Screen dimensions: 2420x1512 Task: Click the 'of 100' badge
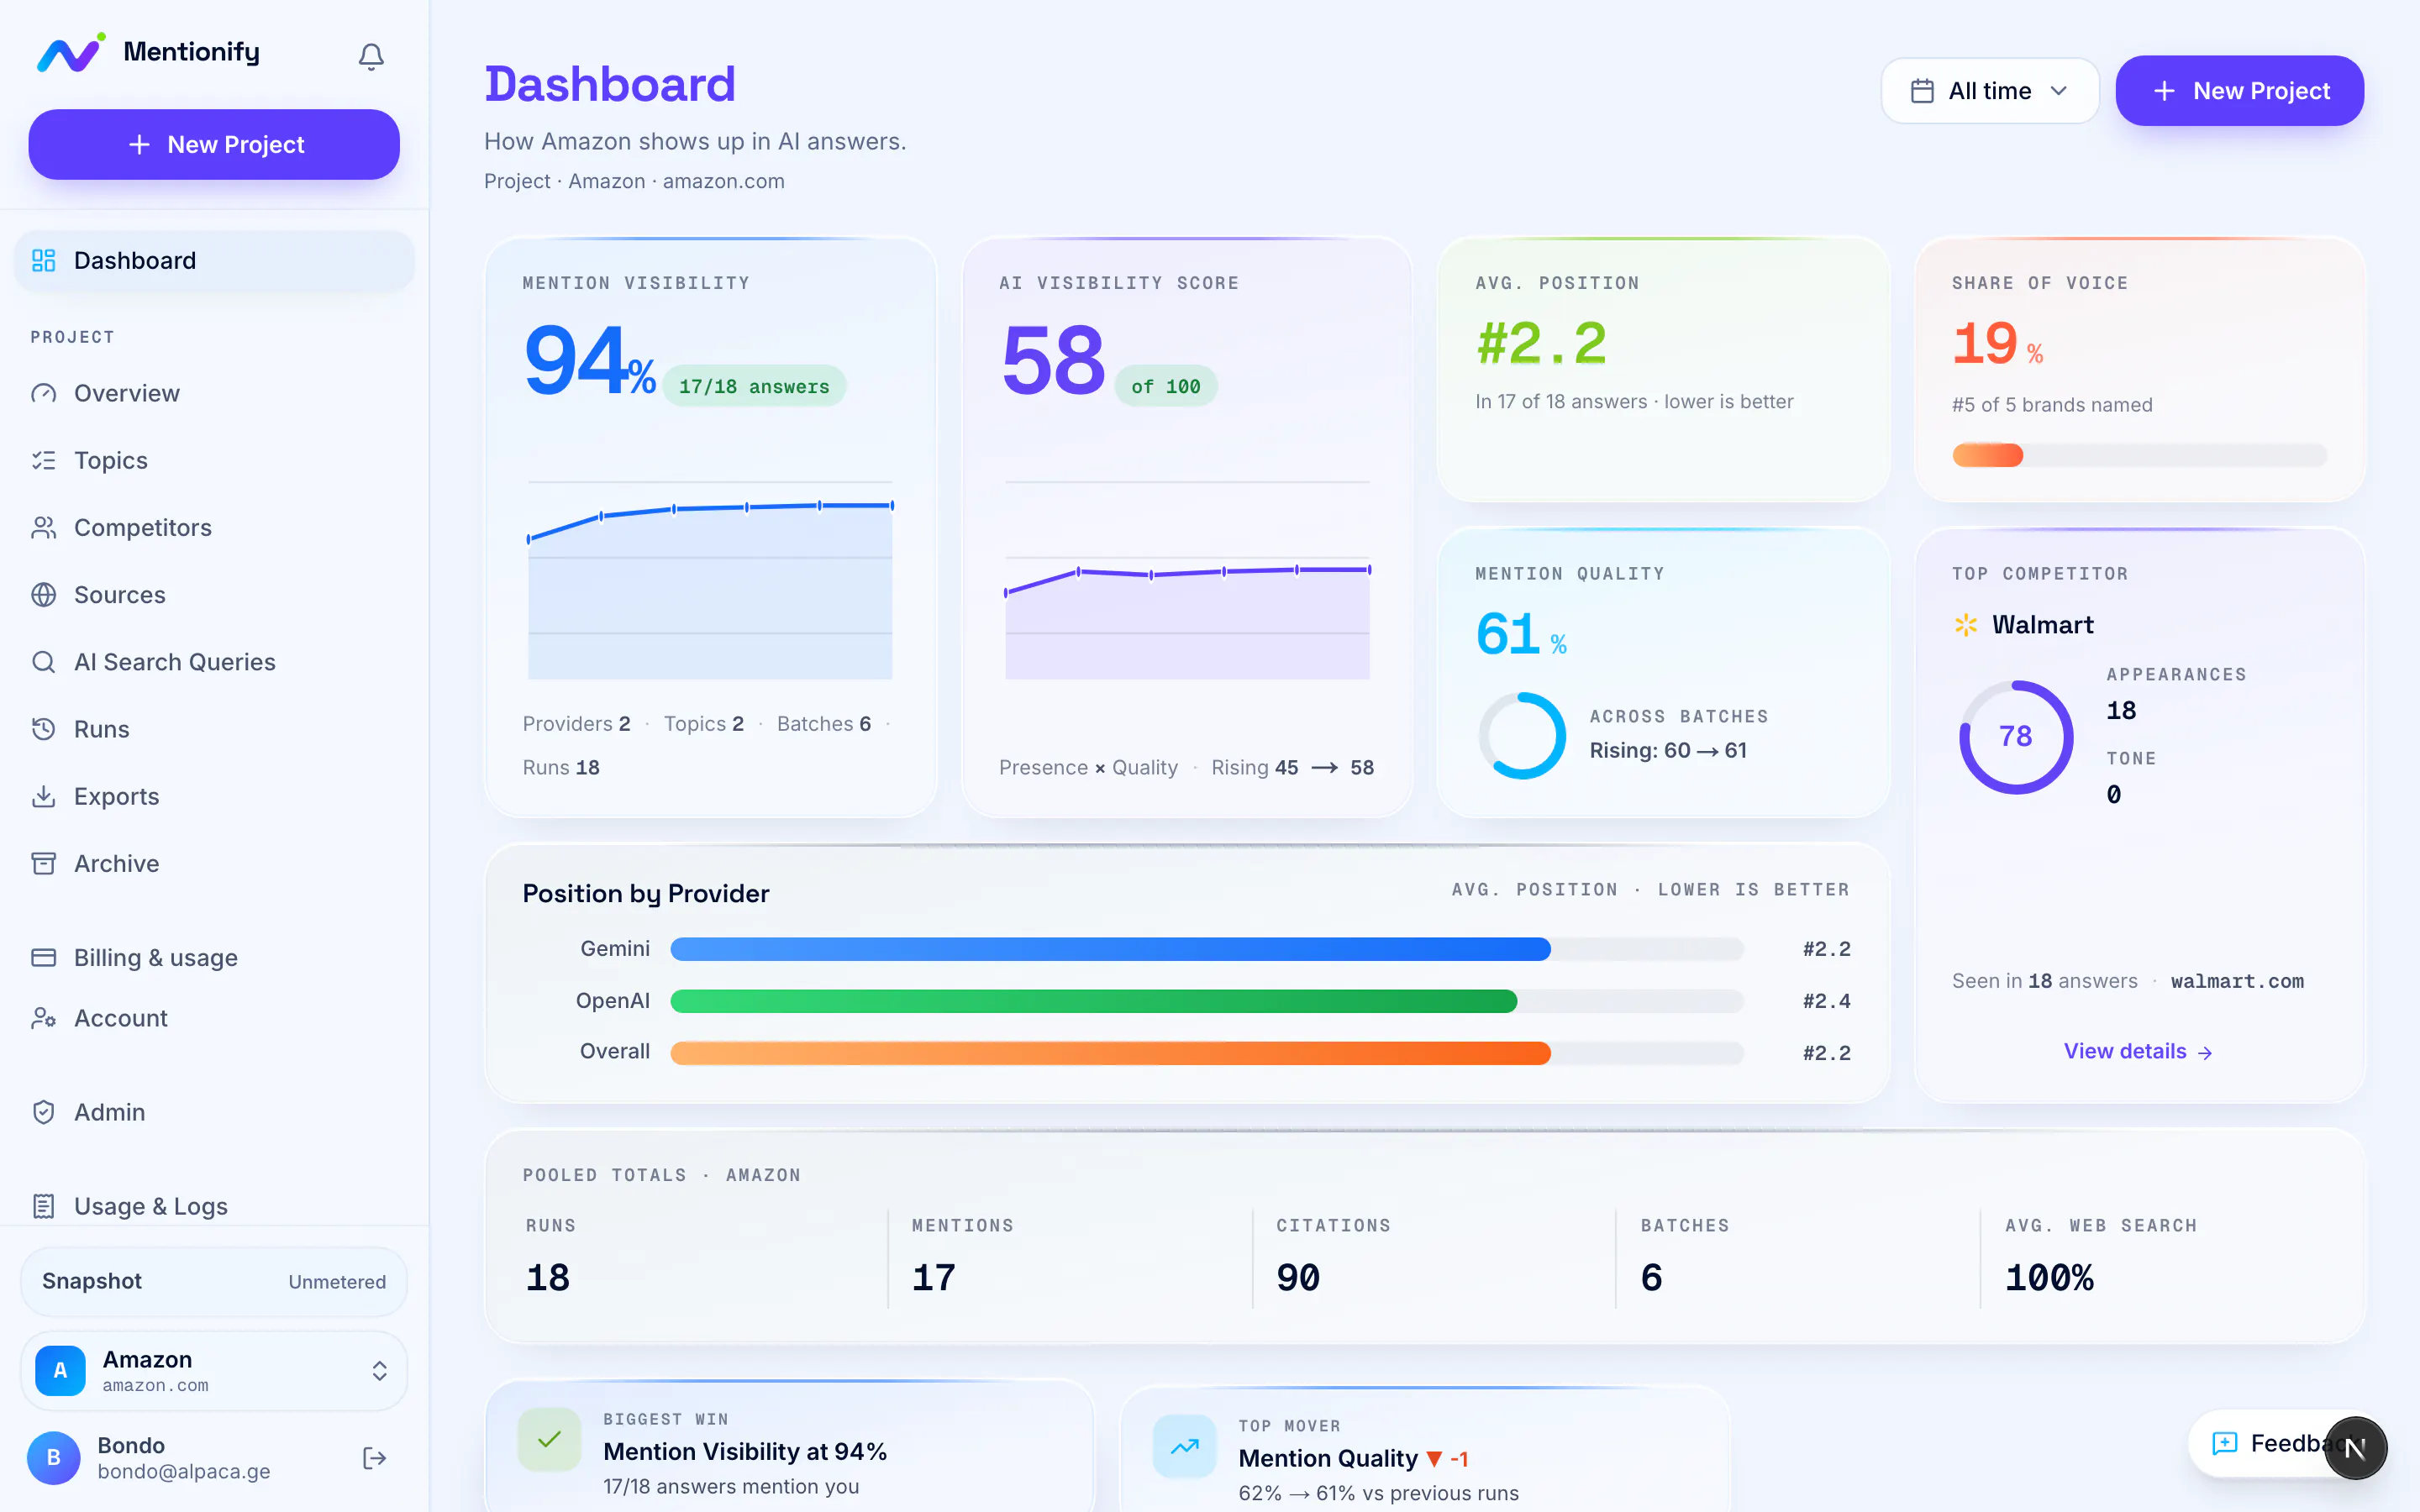[x=1166, y=386]
